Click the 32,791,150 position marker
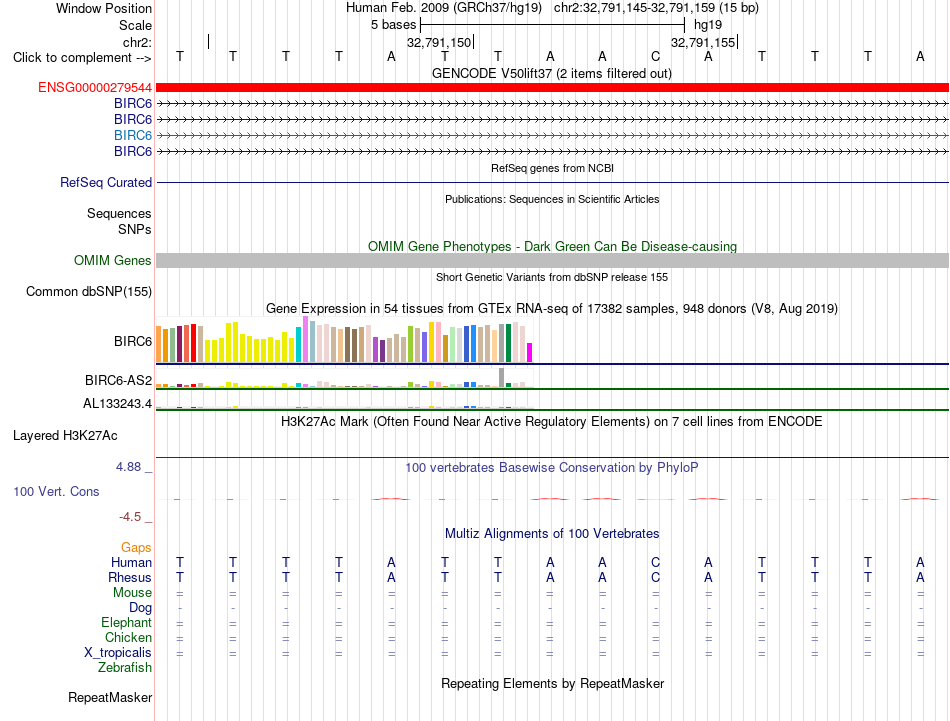Viewport: 950px width, 721px height. click(439, 42)
